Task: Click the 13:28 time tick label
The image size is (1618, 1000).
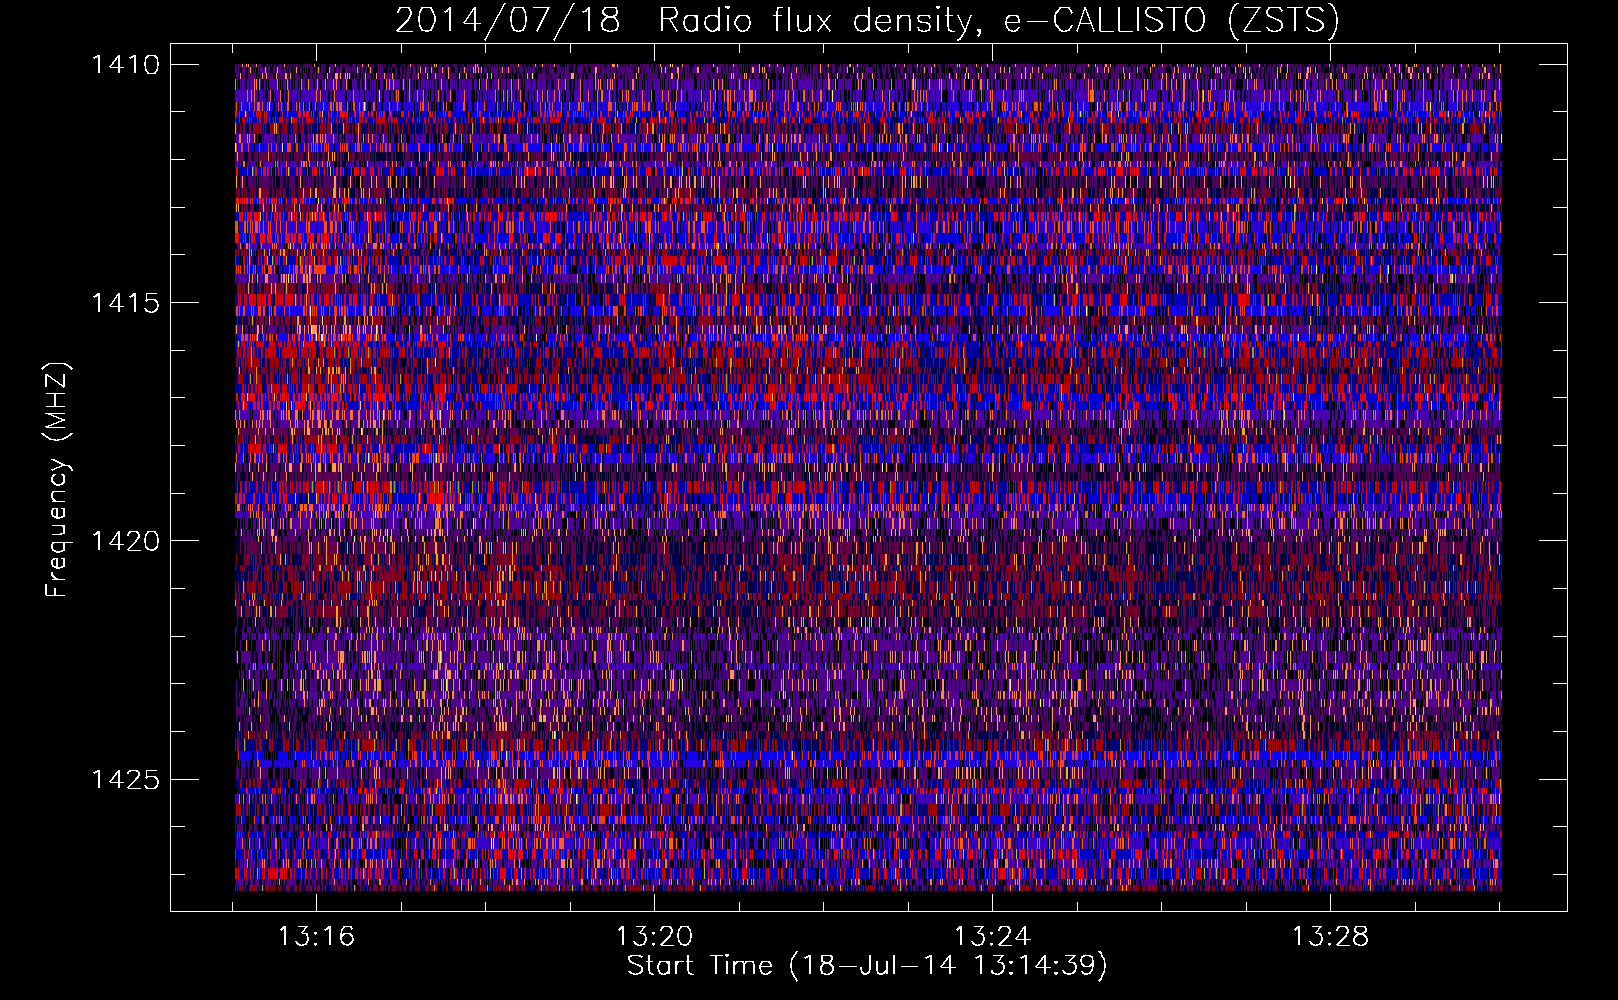Action: coord(1330,937)
